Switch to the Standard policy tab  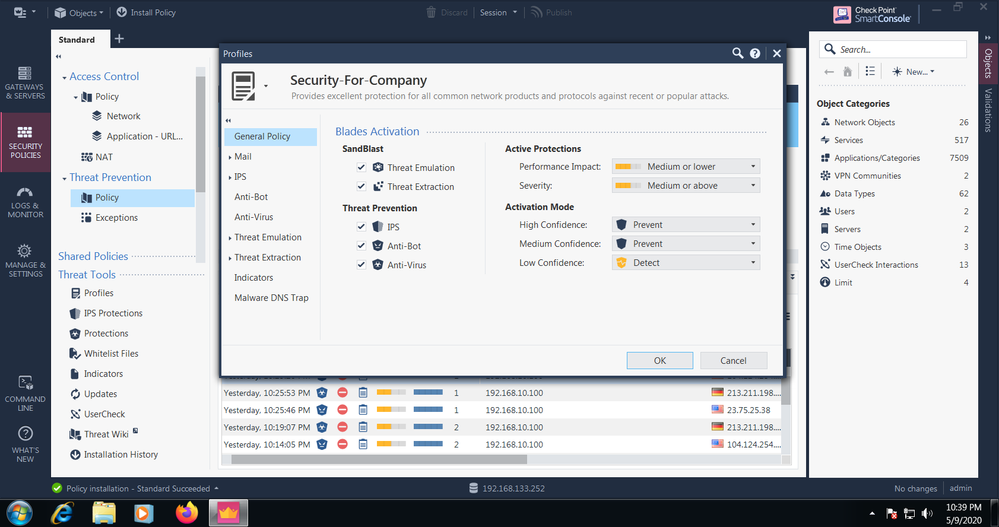click(76, 40)
